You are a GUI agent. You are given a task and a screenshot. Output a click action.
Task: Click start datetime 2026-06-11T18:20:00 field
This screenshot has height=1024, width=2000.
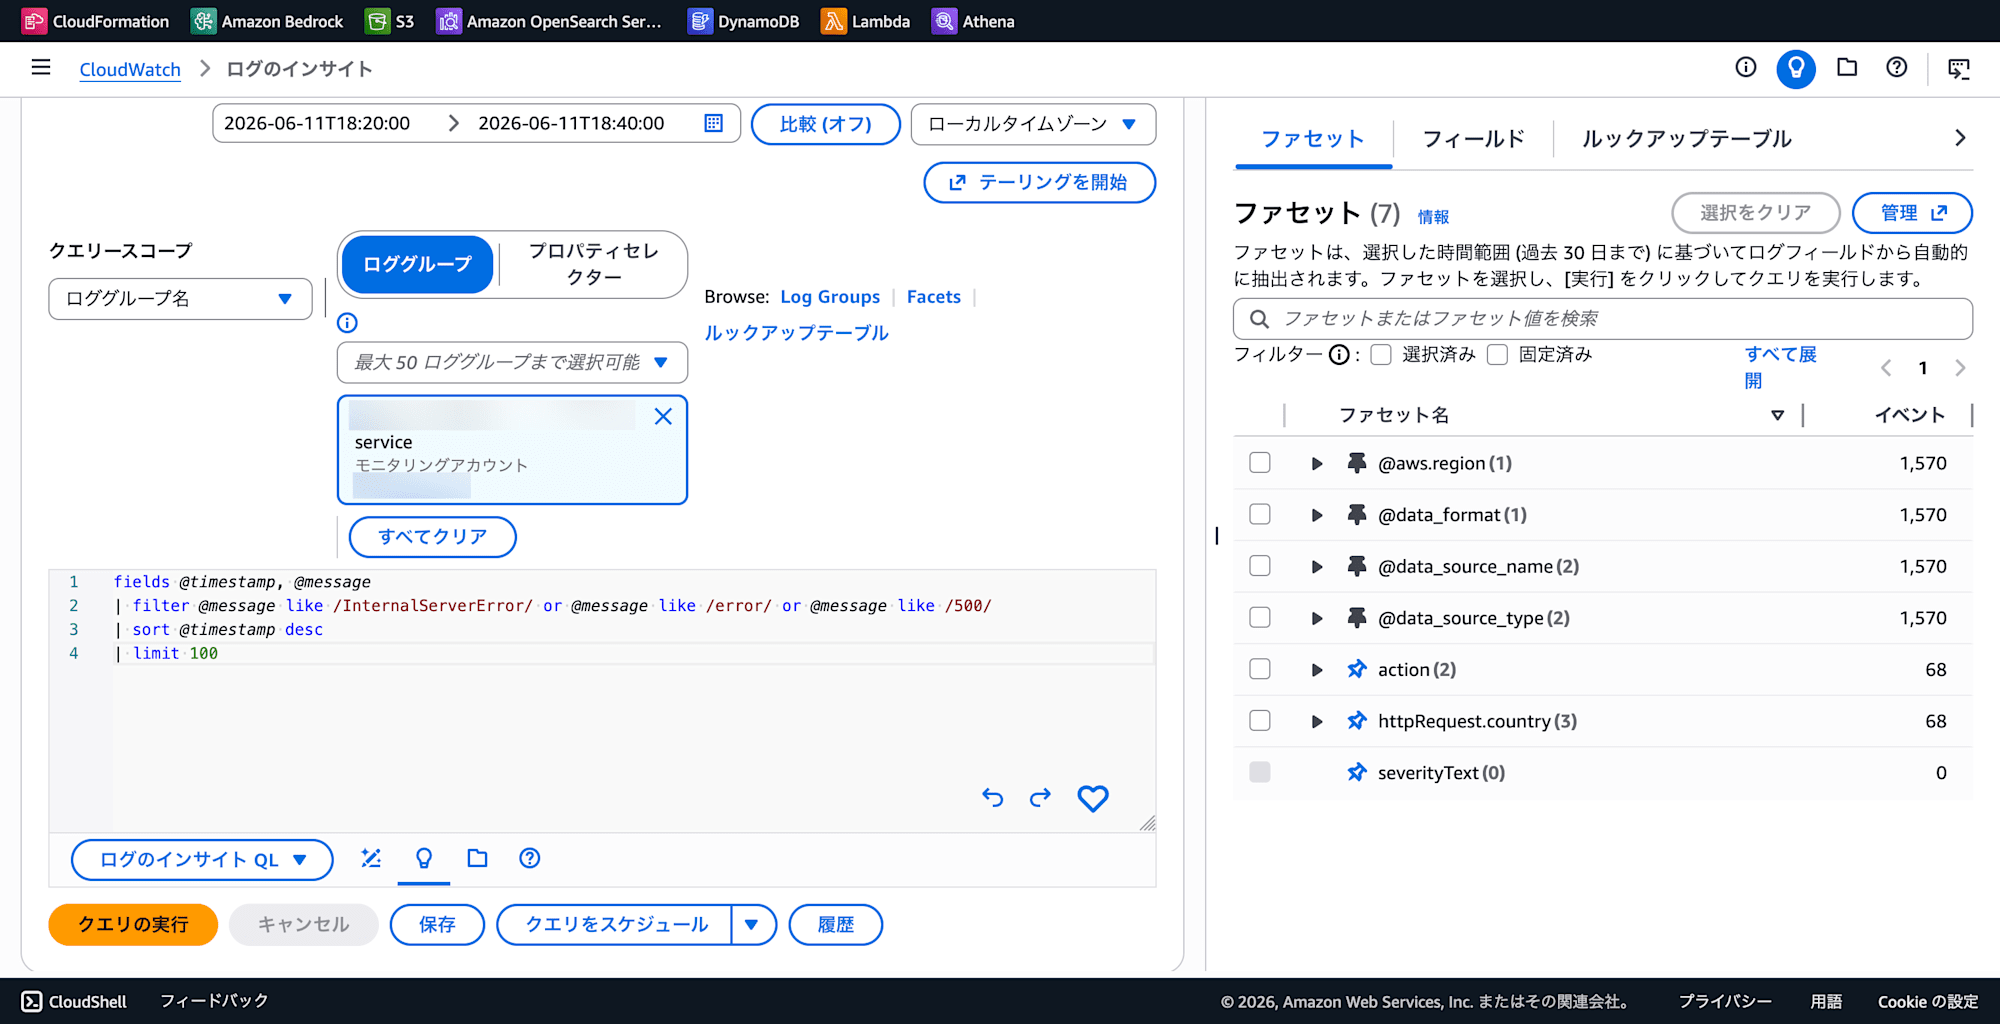[317, 123]
